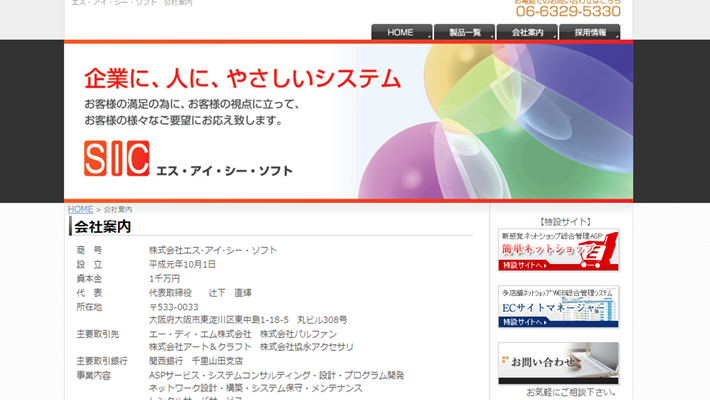Click the 主要取引銀行 row label
Viewport: 710px width, 400px height.
(x=102, y=361)
